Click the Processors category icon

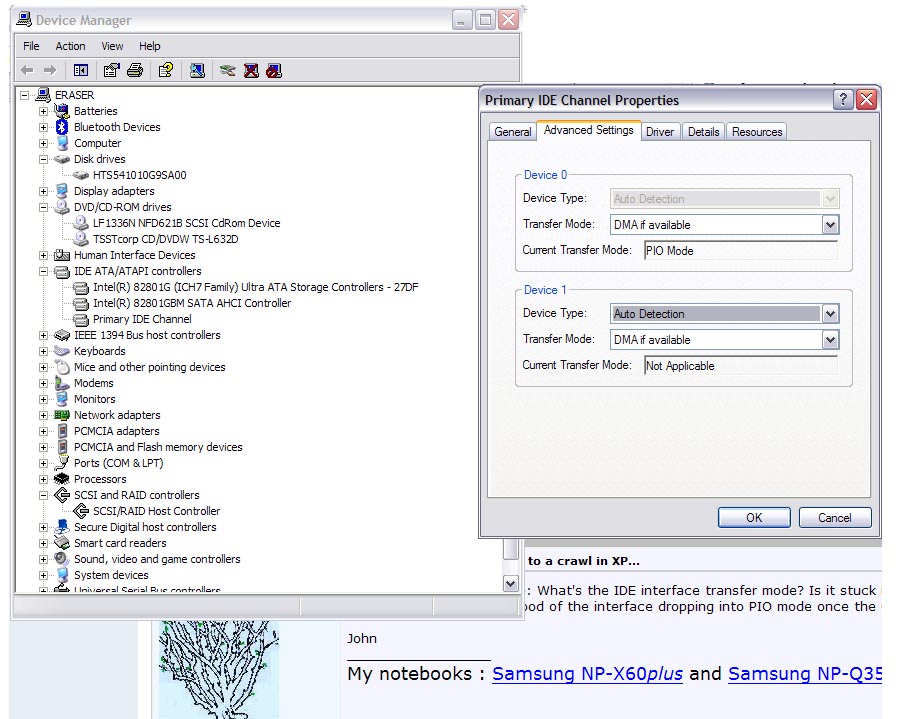[x=62, y=479]
